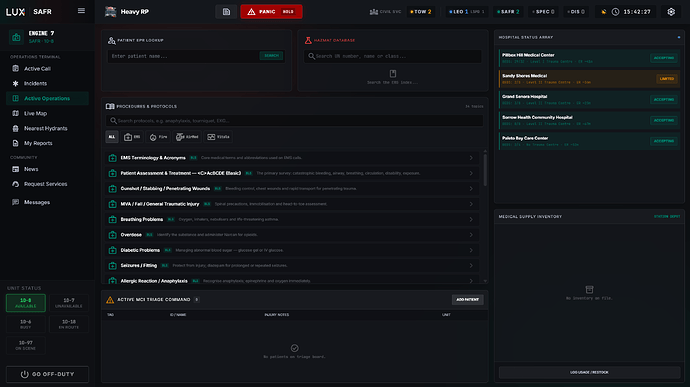Select Pillbox Hill Medical Center card
690x387 pixels.
click(x=589, y=58)
